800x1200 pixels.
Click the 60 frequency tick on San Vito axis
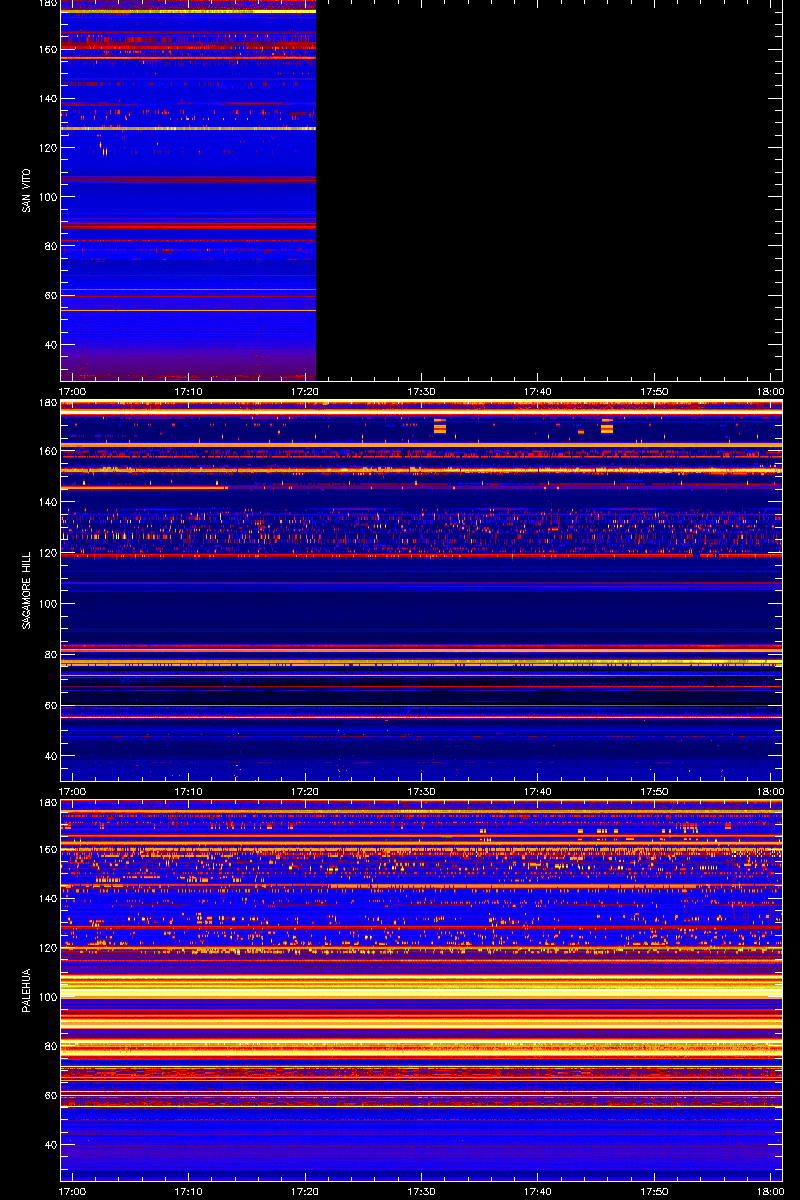coord(50,295)
